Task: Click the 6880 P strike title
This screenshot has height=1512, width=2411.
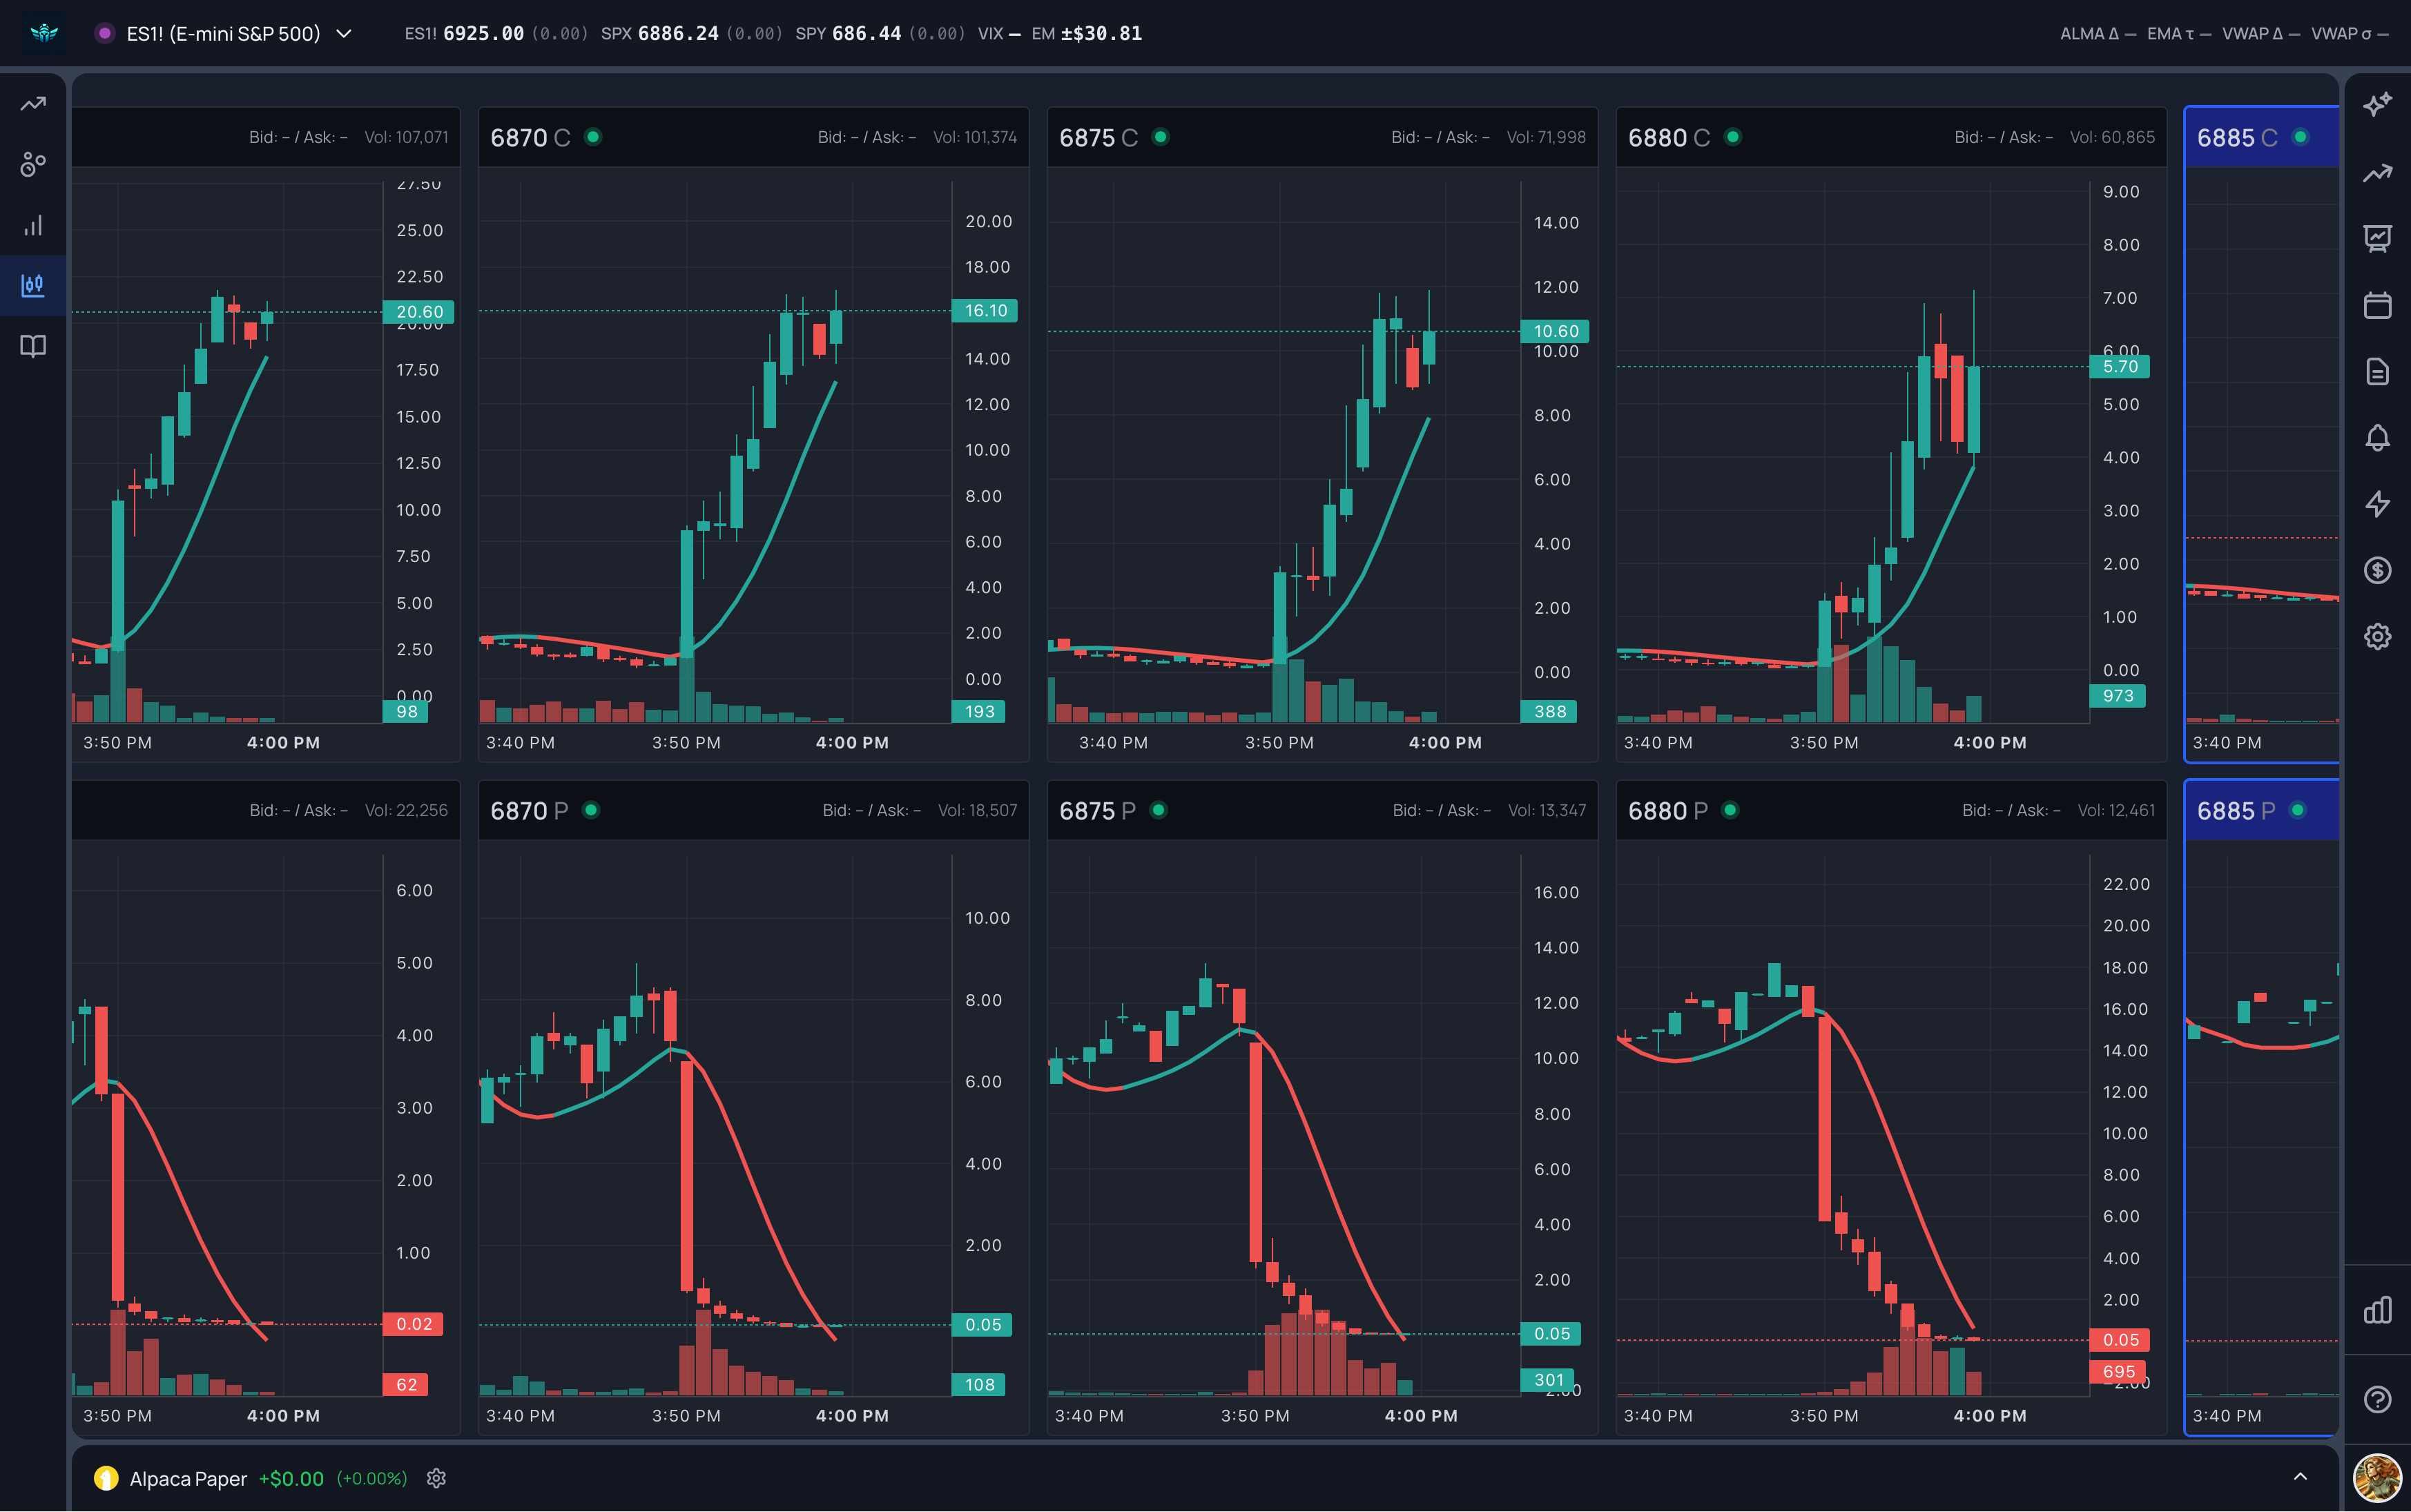Action: [x=1667, y=811]
